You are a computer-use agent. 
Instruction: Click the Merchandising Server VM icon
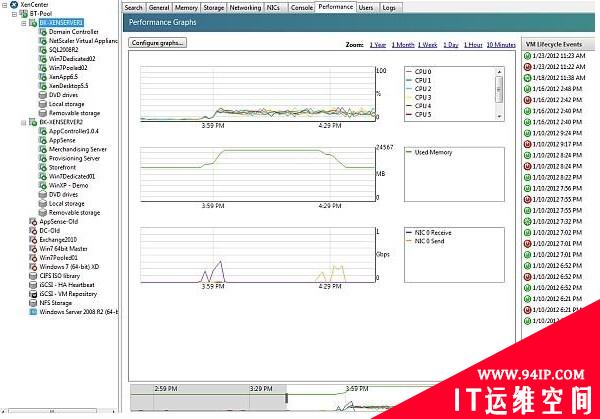click(43, 149)
